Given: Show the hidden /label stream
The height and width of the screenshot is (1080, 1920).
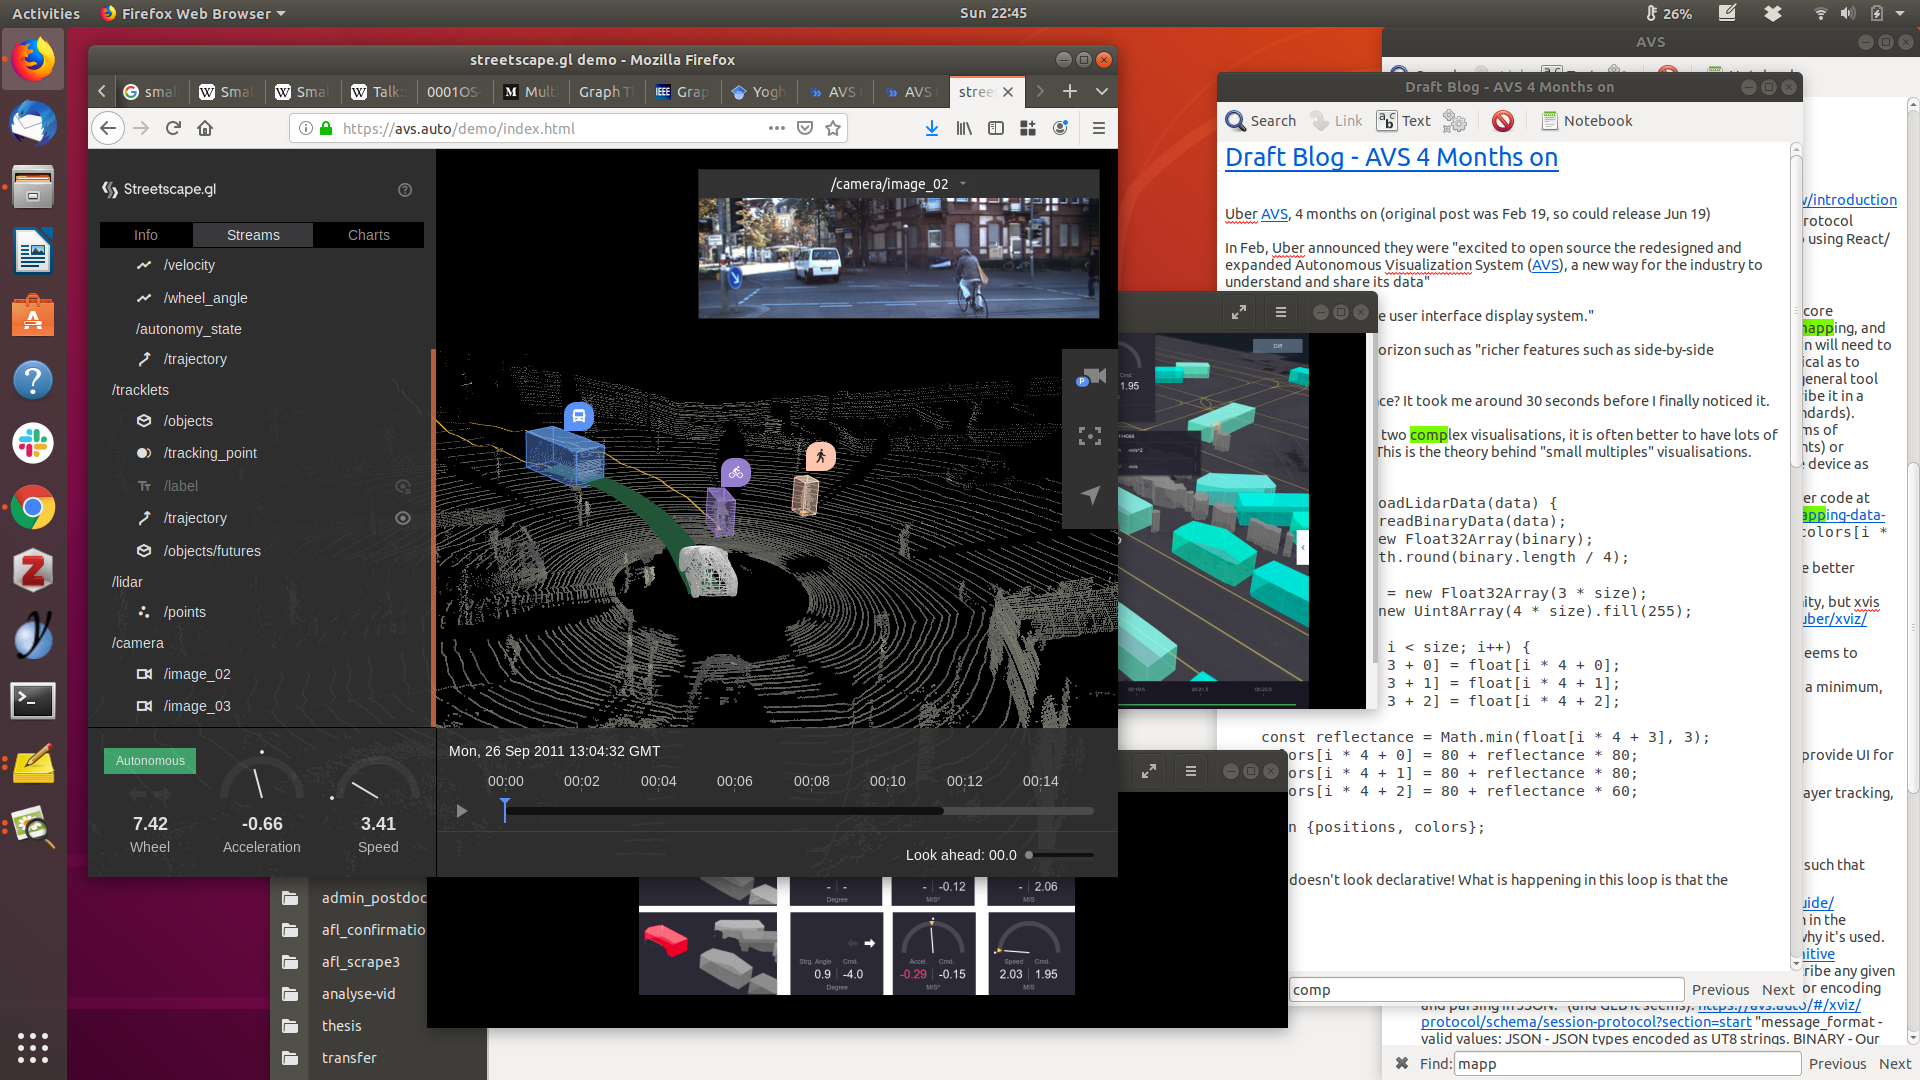Looking at the screenshot, I should pyautogui.click(x=403, y=486).
